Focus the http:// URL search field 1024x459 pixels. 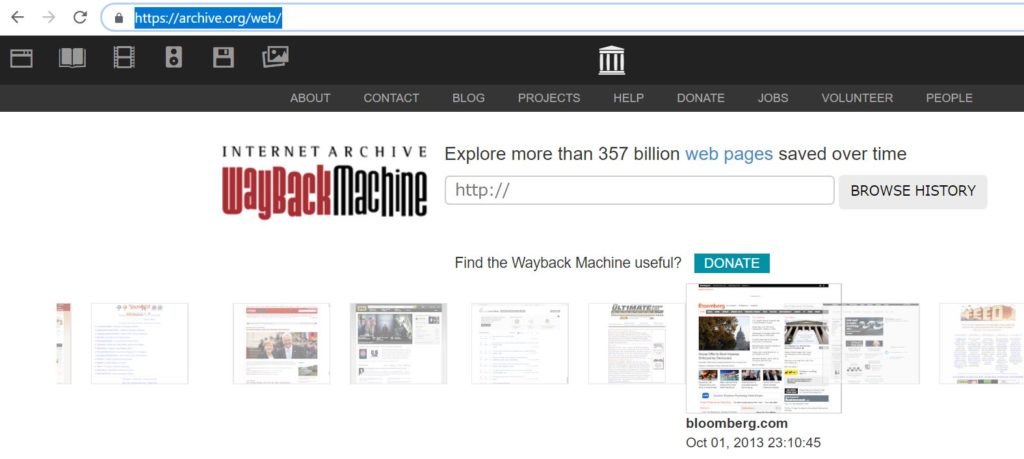pos(639,190)
